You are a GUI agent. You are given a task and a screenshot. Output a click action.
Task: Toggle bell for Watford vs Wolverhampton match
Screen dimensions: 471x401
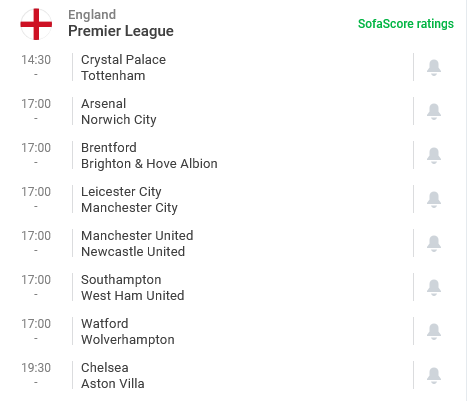(434, 332)
